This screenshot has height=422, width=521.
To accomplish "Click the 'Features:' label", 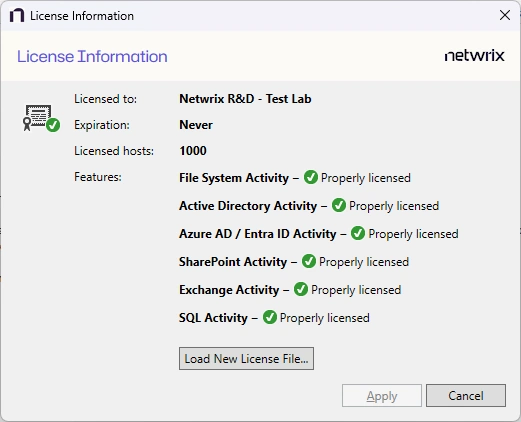I will (x=98, y=177).
